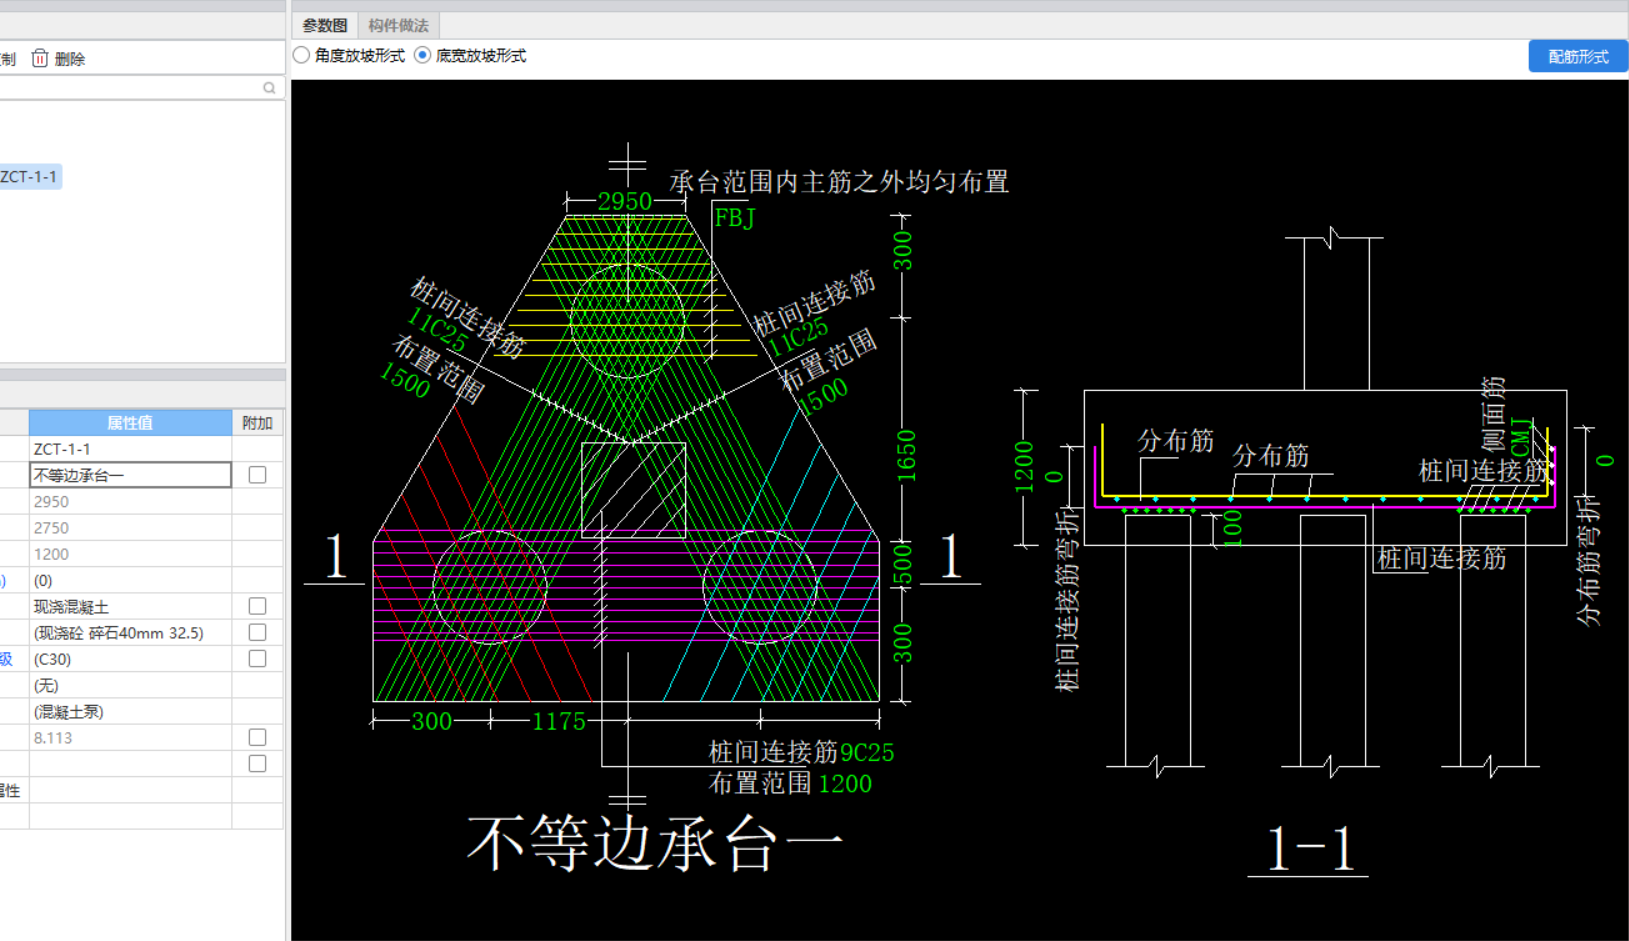
Task: Click the search magnifier icon
Action: click(x=269, y=88)
